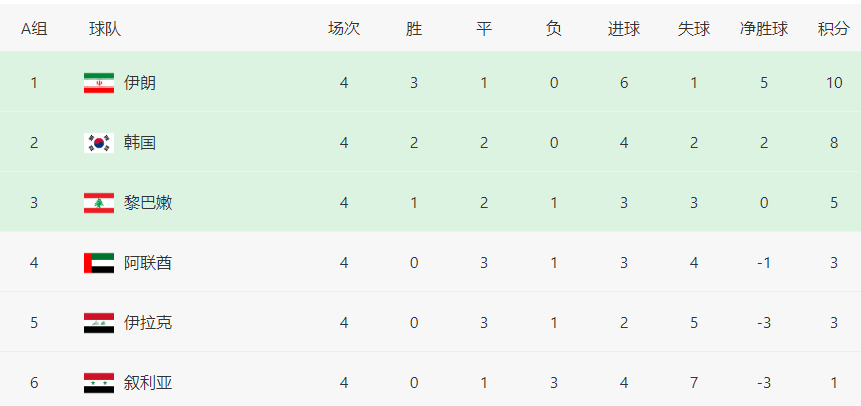Click the Iraq flag icon
This screenshot has width=861, height=406.
99,323
